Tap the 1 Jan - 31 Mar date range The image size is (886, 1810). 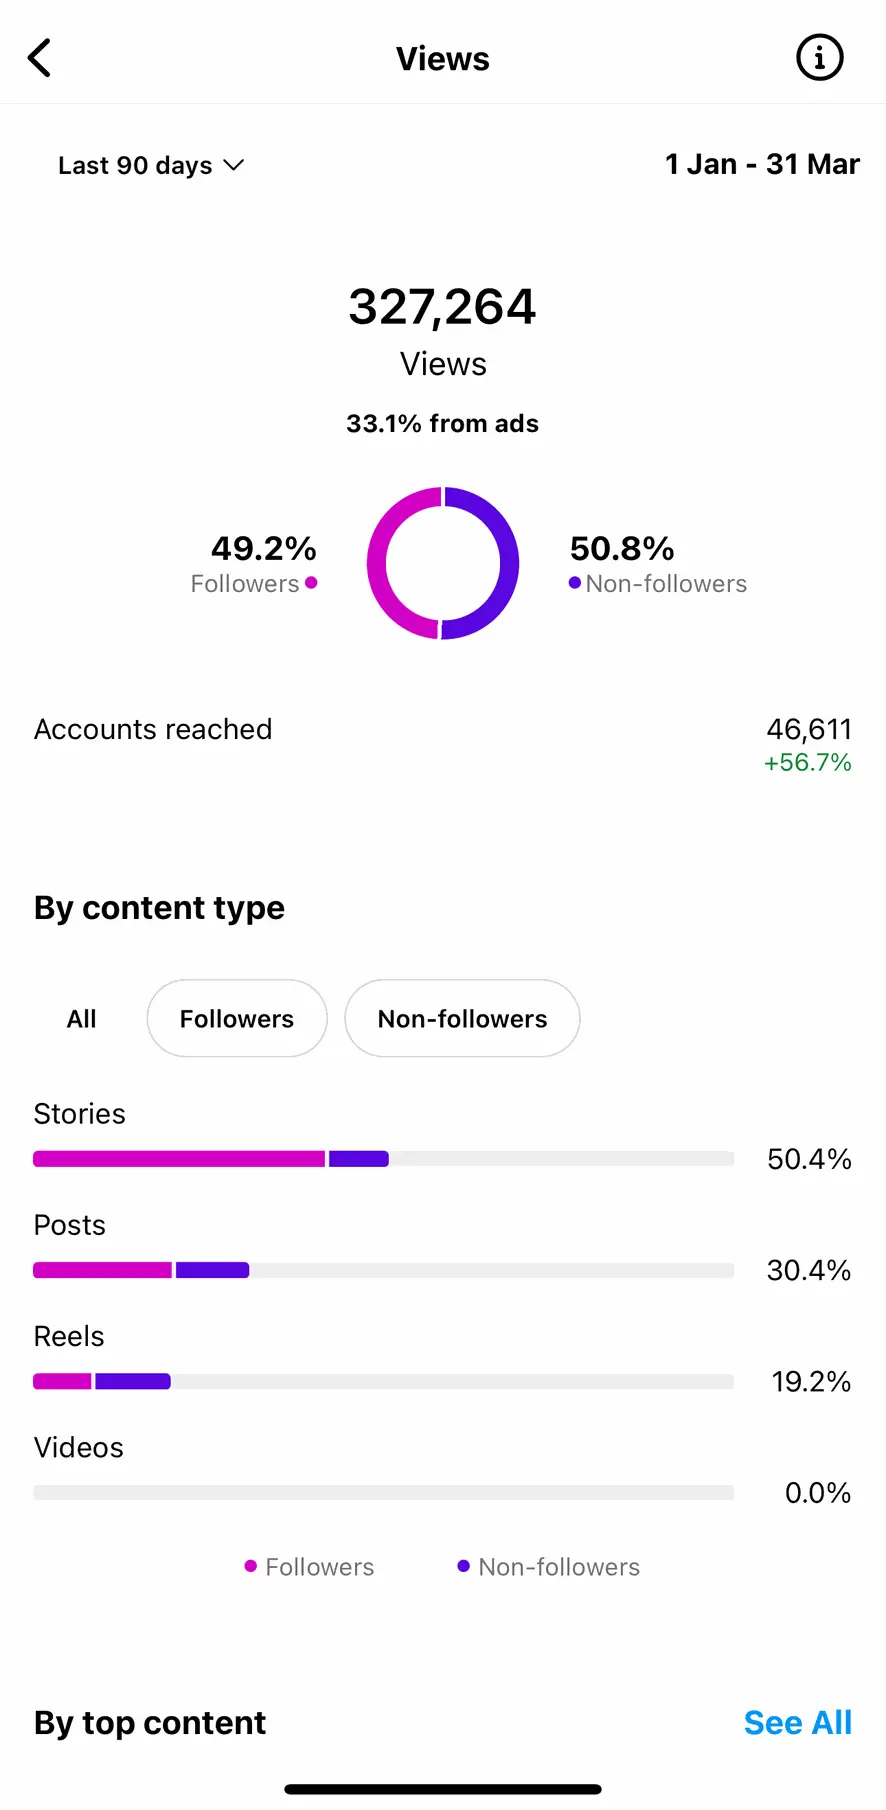(x=762, y=164)
